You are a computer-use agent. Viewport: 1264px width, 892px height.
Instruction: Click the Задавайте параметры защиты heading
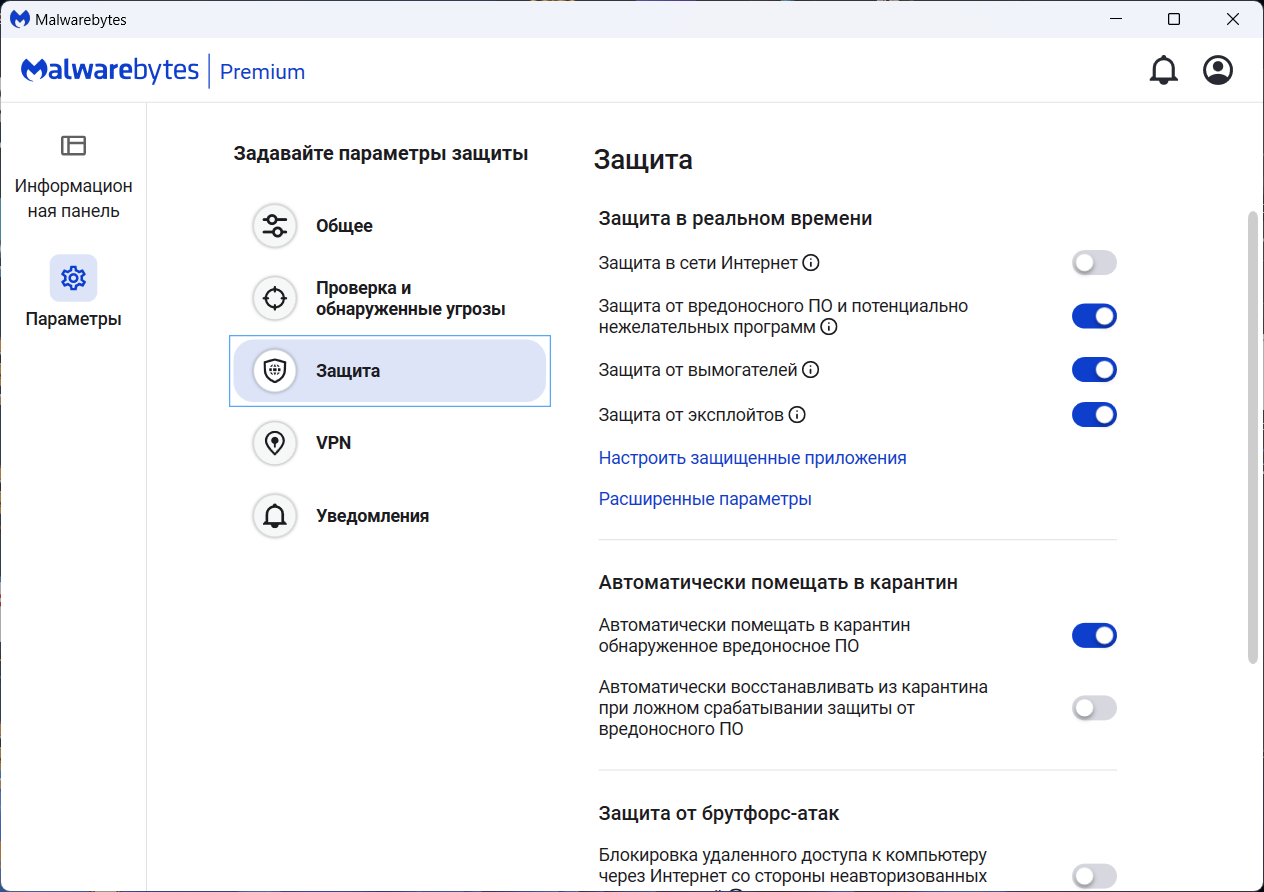pyautogui.click(x=381, y=154)
